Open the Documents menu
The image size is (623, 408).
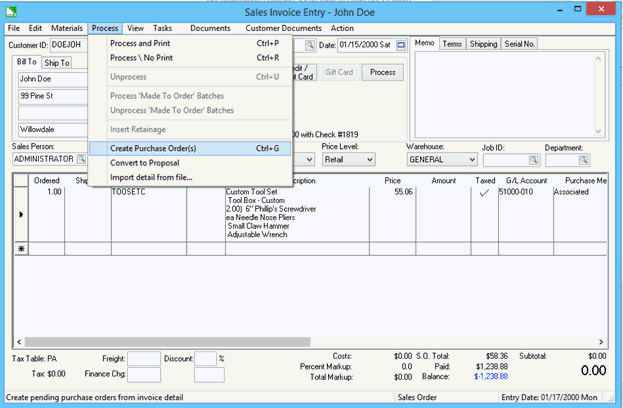[210, 28]
